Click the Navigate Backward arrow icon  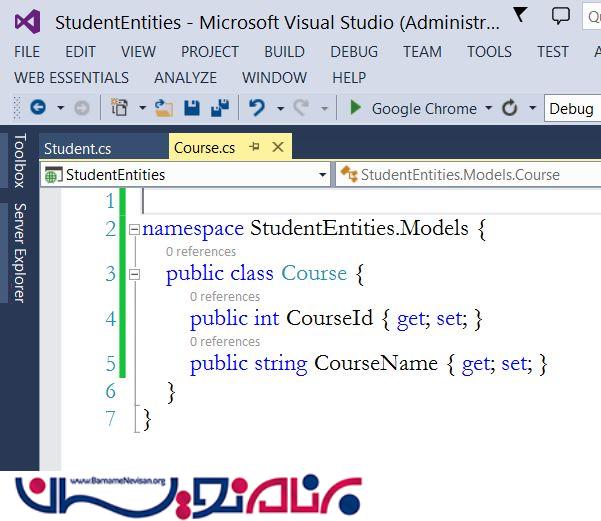(38, 108)
